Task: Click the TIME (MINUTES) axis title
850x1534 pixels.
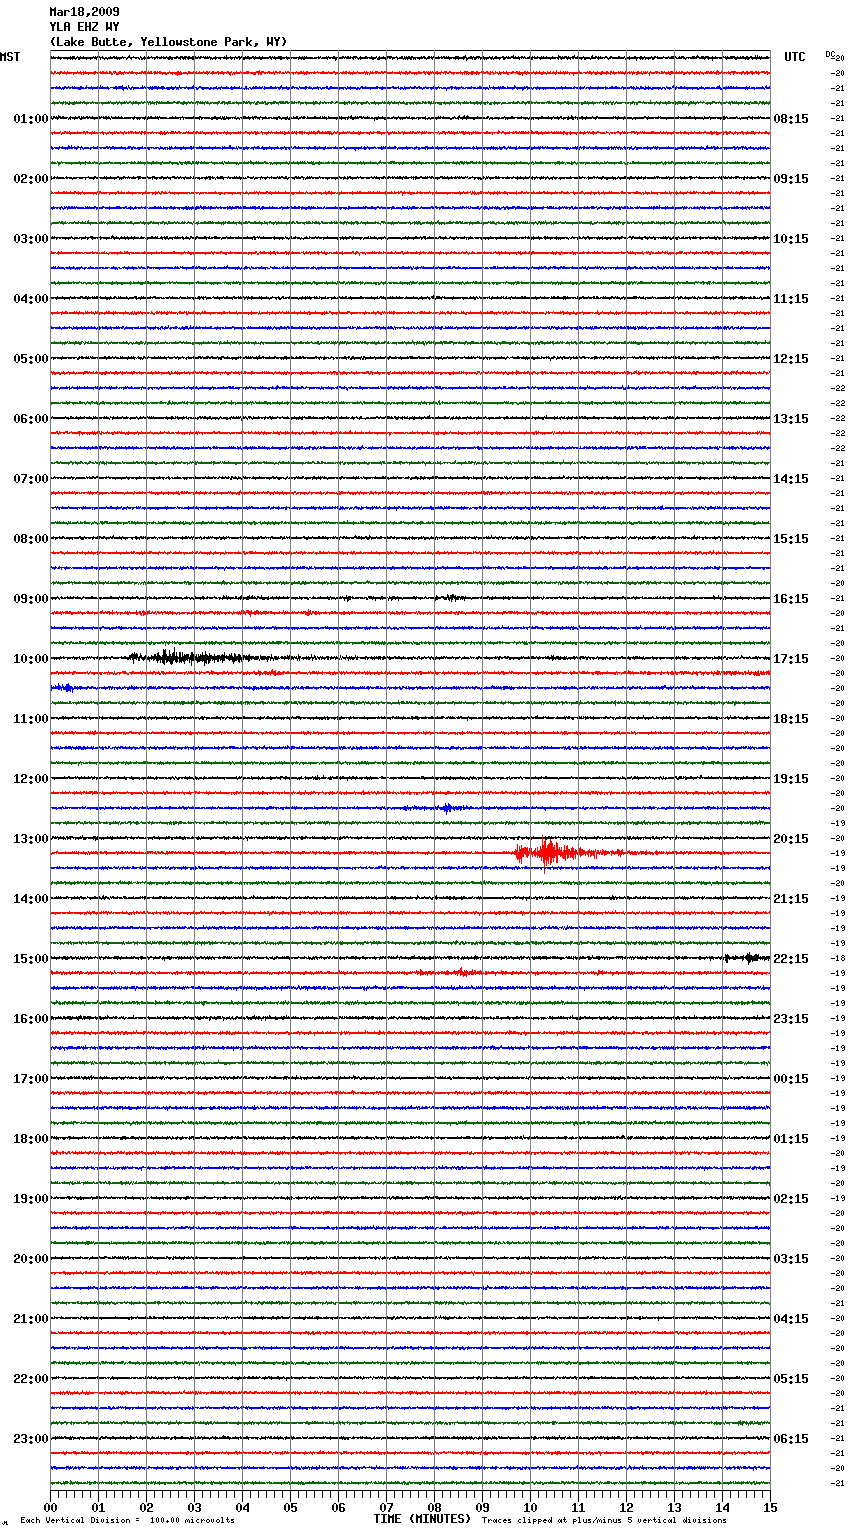Action: point(422,1519)
